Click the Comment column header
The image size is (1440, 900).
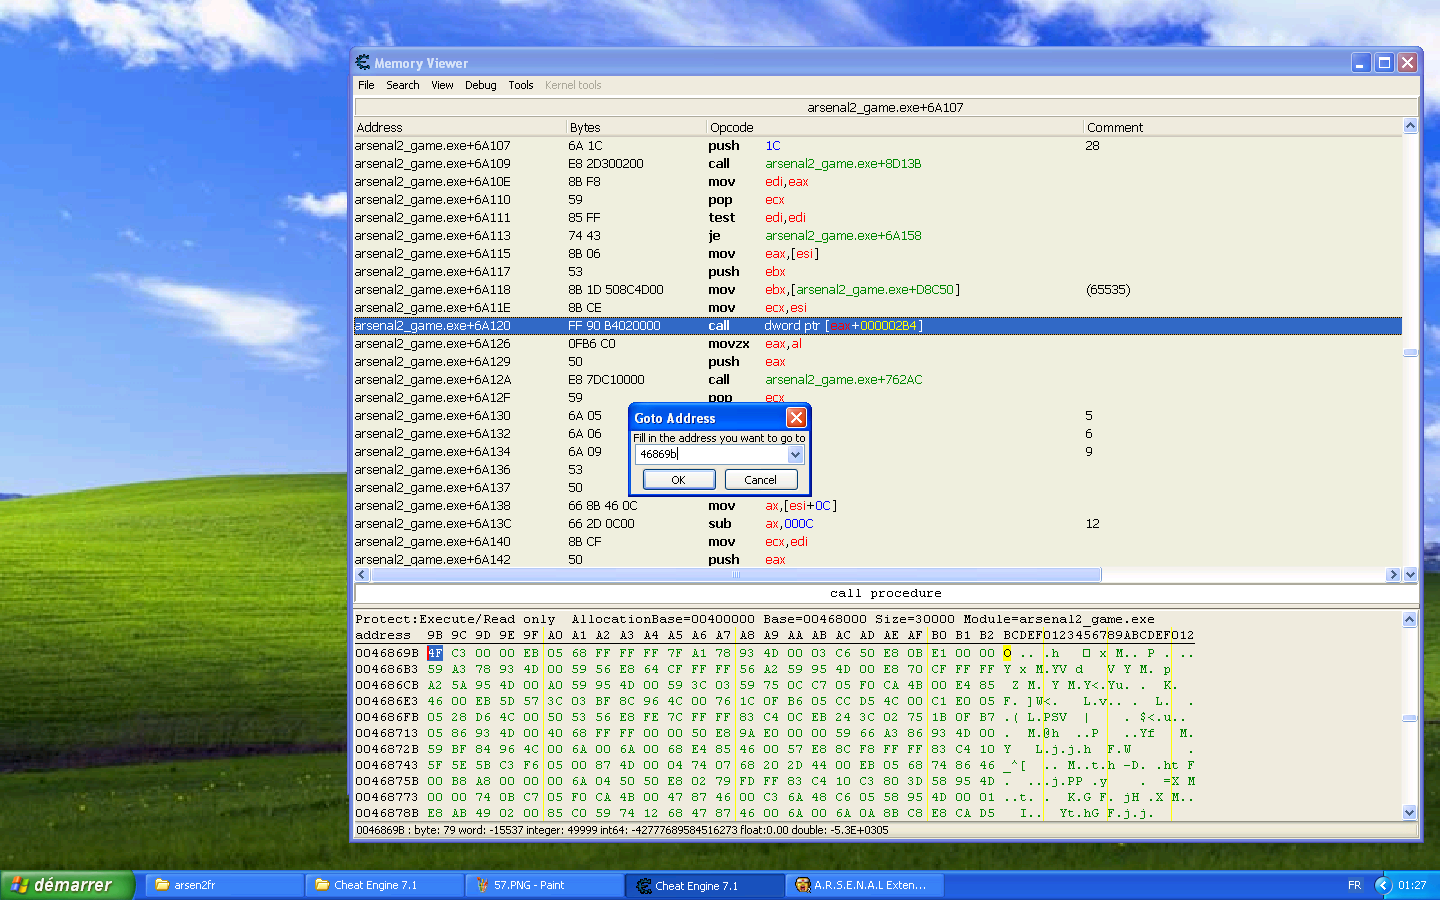[1243, 127]
